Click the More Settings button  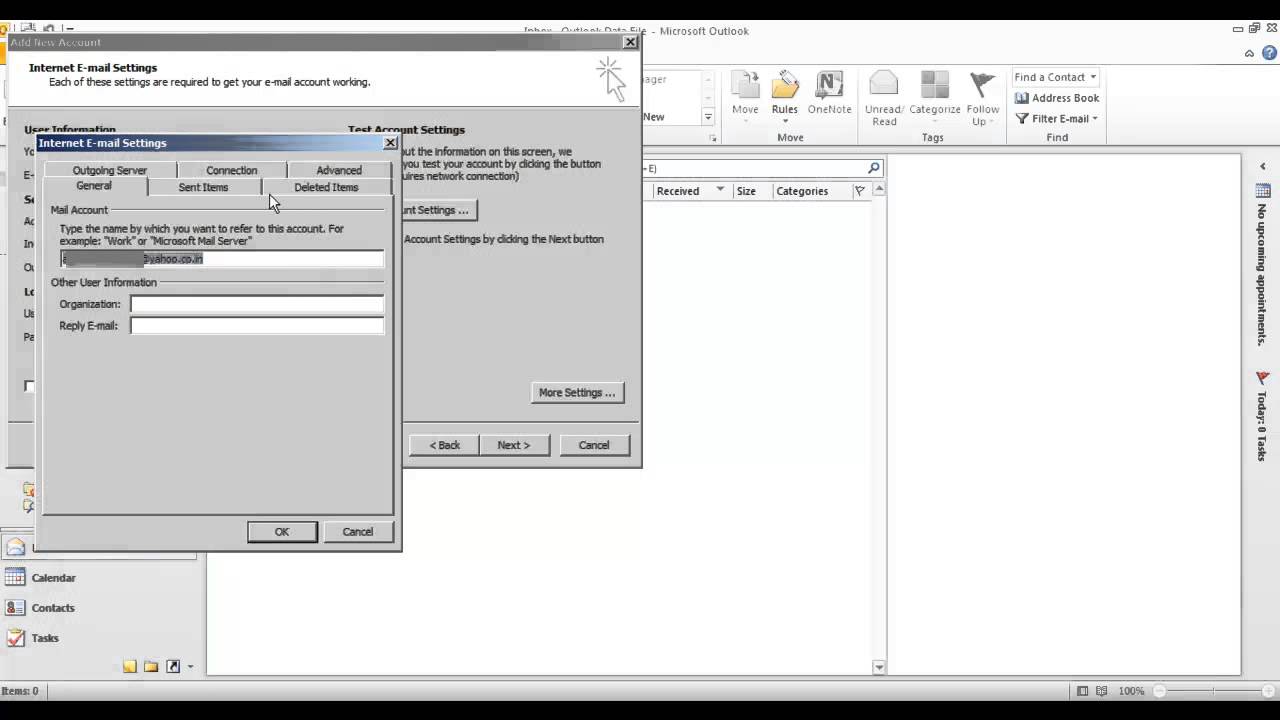[x=577, y=393]
